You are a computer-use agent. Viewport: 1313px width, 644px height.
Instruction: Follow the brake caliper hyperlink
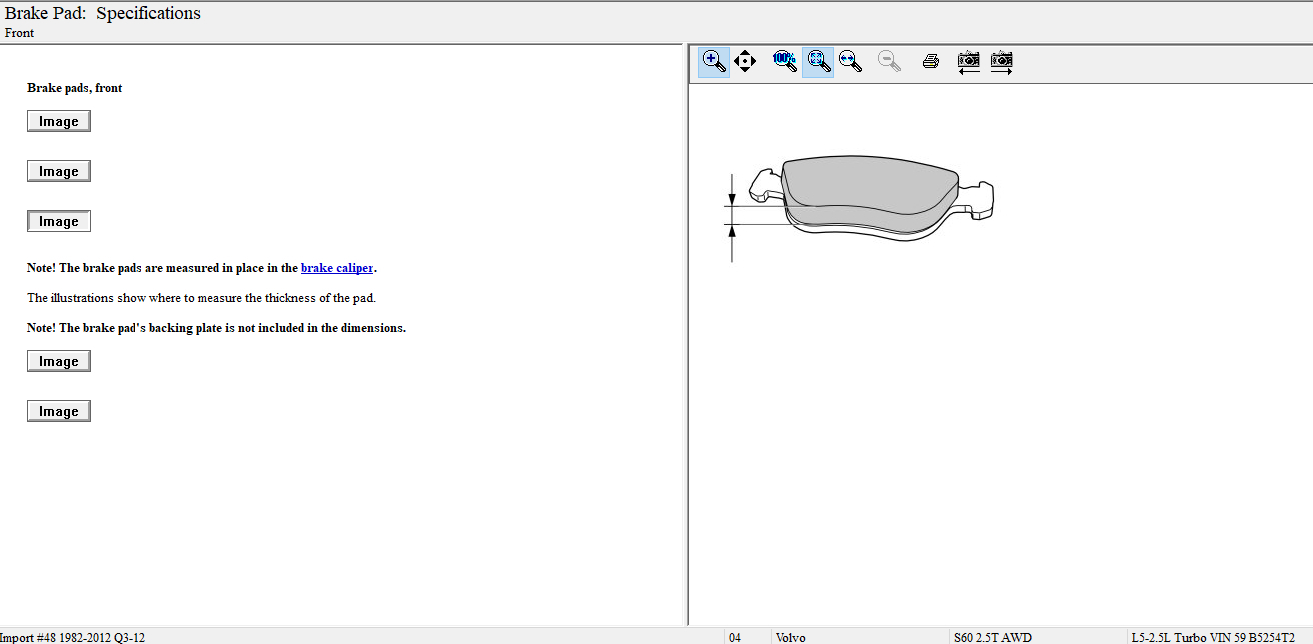click(337, 268)
